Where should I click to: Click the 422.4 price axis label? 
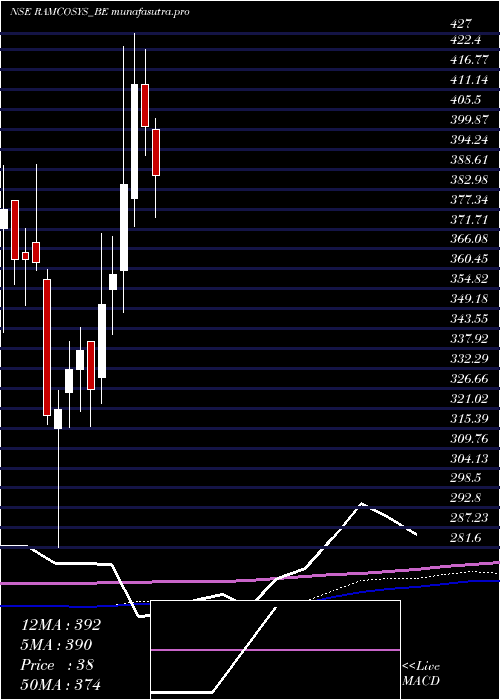[465, 40]
